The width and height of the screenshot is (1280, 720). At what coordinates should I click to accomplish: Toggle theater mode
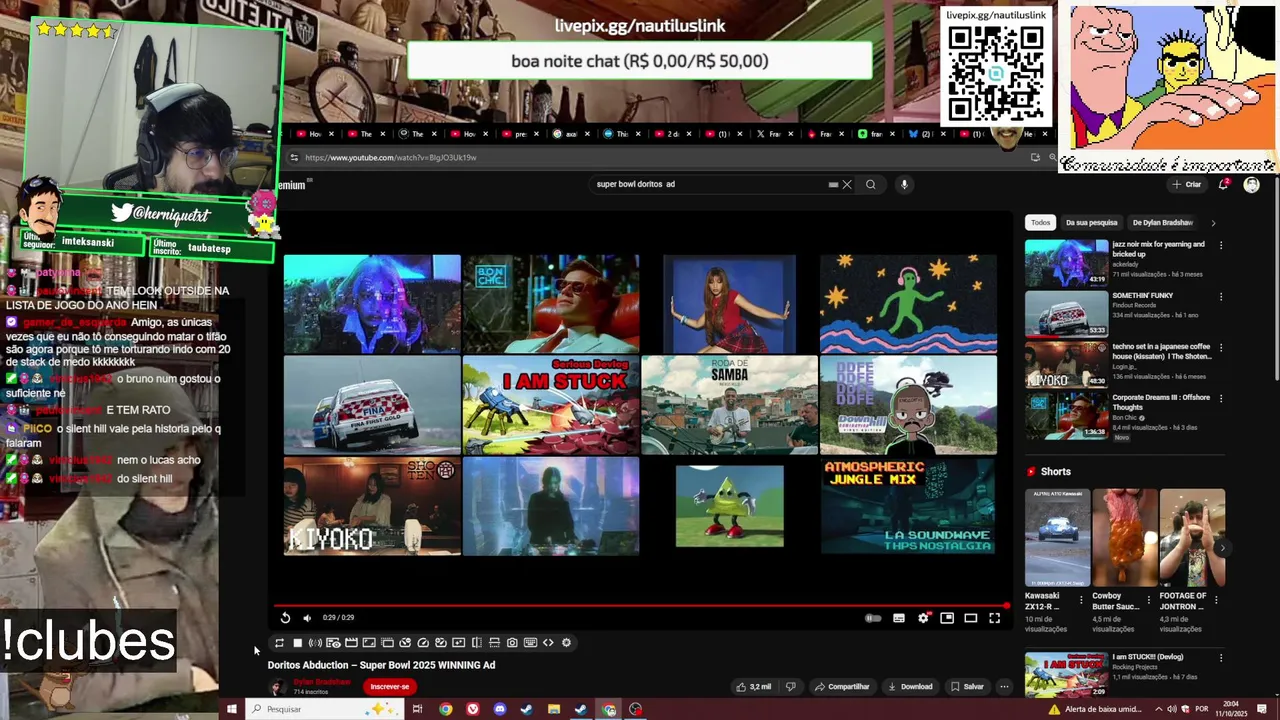click(x=970, y=618)
